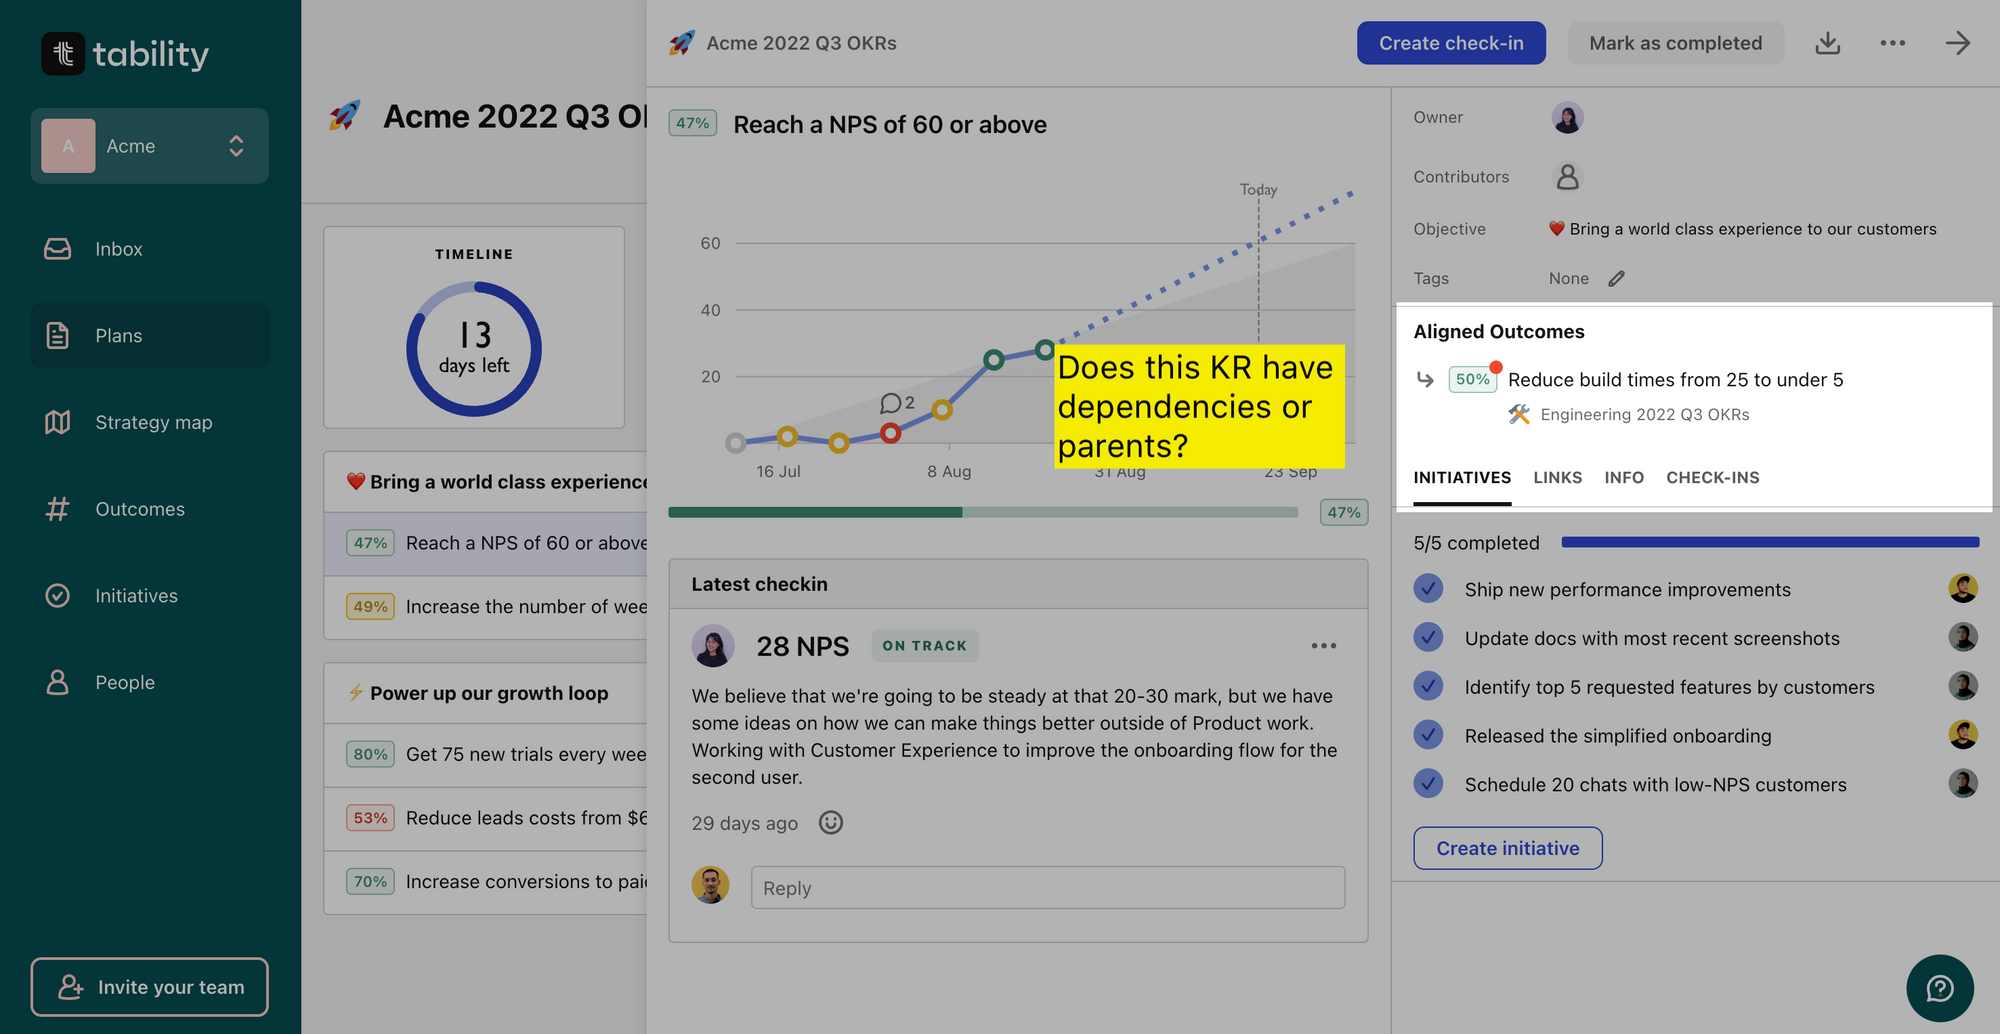Add an emoji reaction to the checkin
2000x1034 pixels.
click(x=831, y=823)
